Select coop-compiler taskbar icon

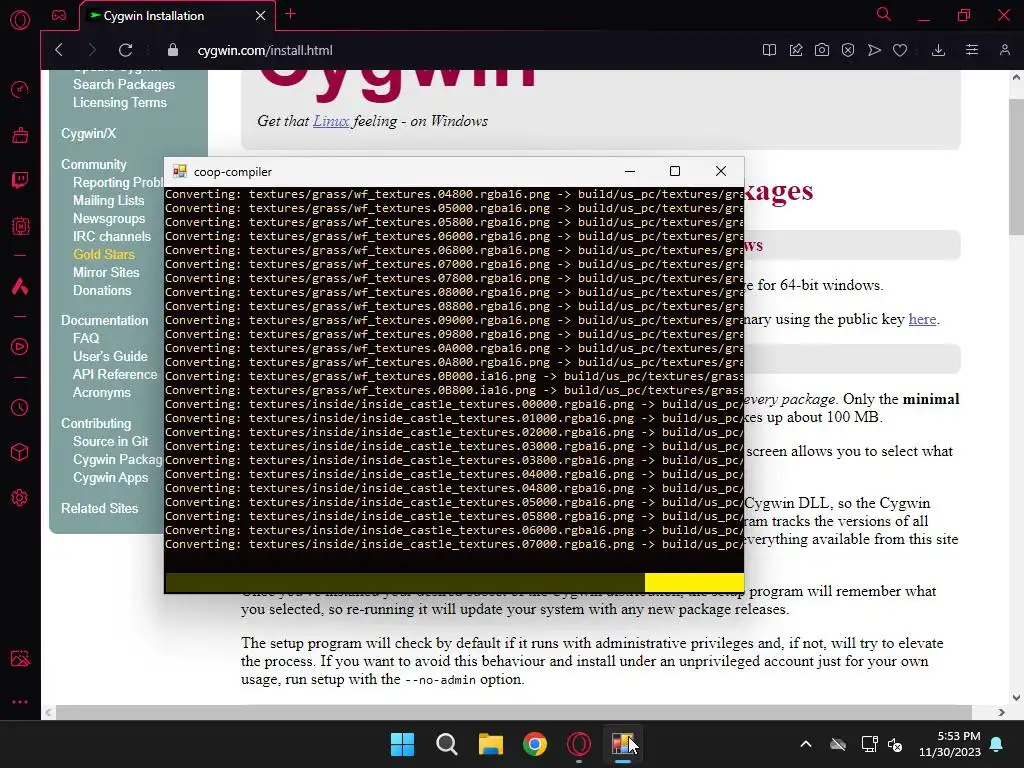(x=623, y=744)
